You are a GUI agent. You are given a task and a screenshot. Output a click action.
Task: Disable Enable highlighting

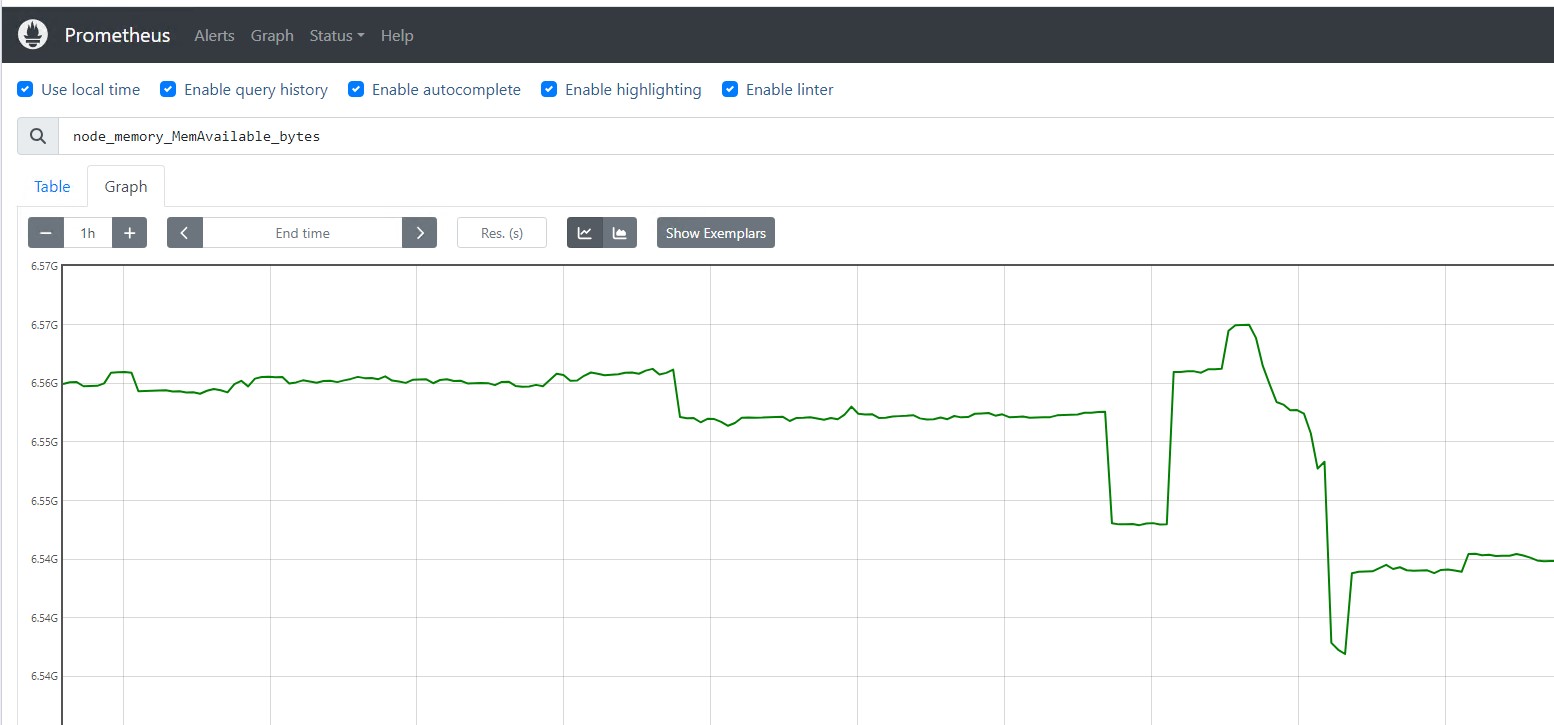click(x=549, y=89)
